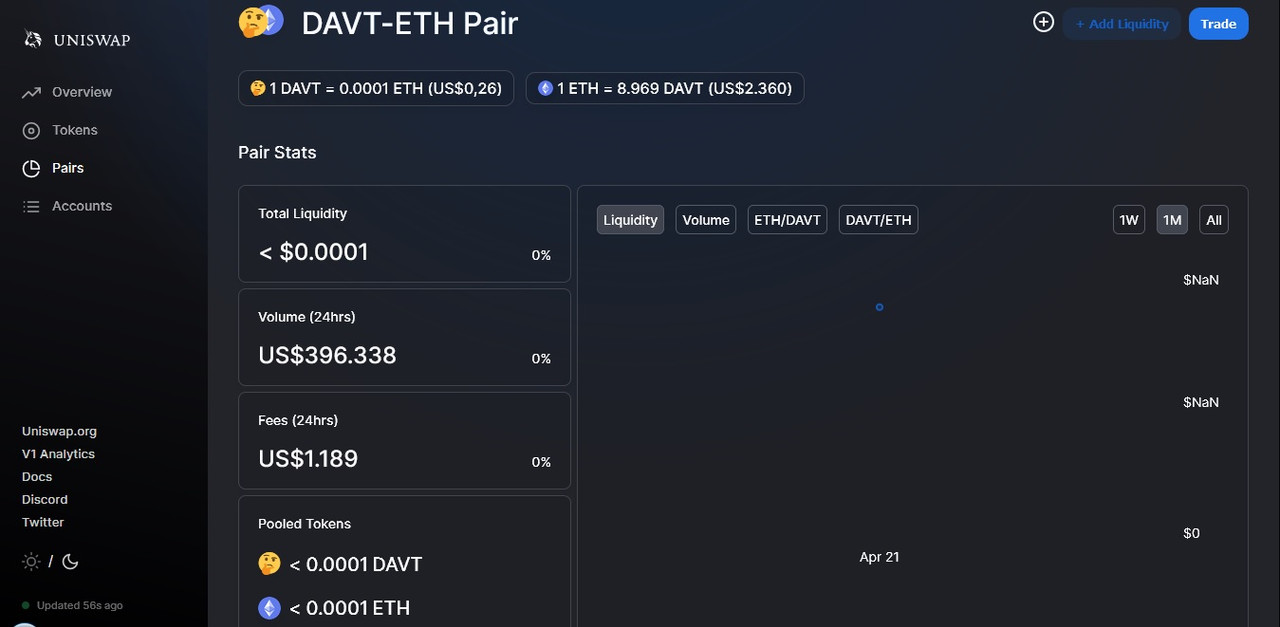Switch to dark mode moon icon
Screen dimensions: 1280x627
pos(70,561)
